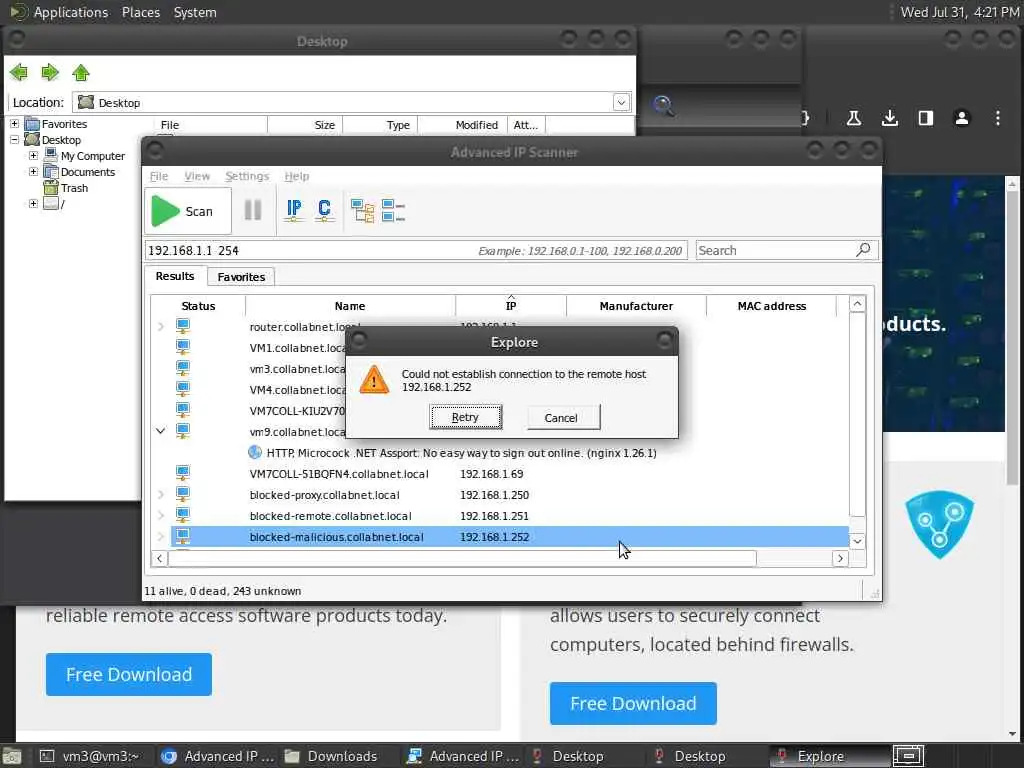Screen dimensions: 1024x768
Task: Expand the blocked-malicious.collabnet.local row
Action: [x=161, y=536]
